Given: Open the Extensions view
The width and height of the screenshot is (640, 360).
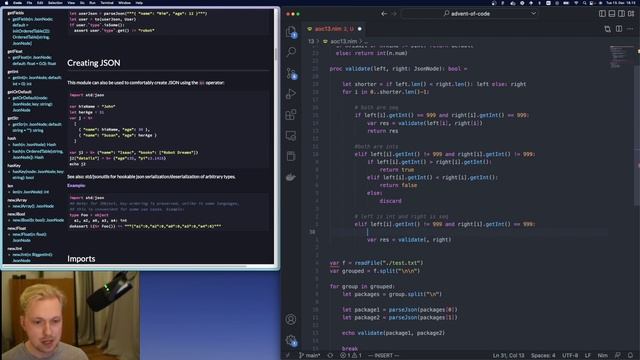Looking at the screenshot, I should coord(291,115).
